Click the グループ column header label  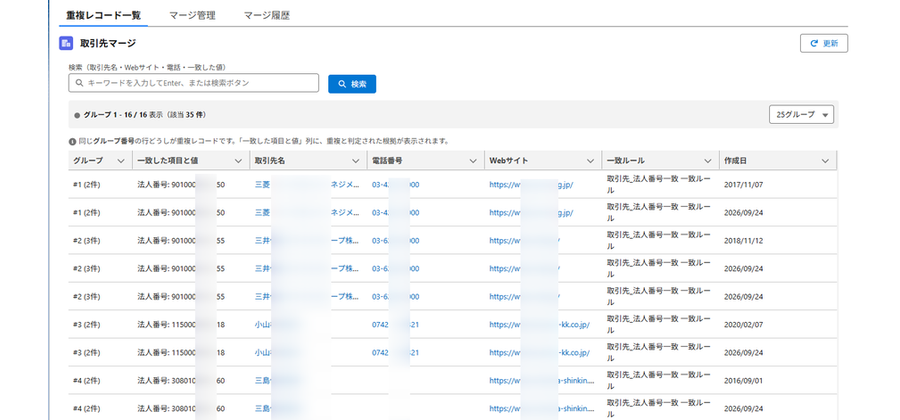click(x=88, y=161)
